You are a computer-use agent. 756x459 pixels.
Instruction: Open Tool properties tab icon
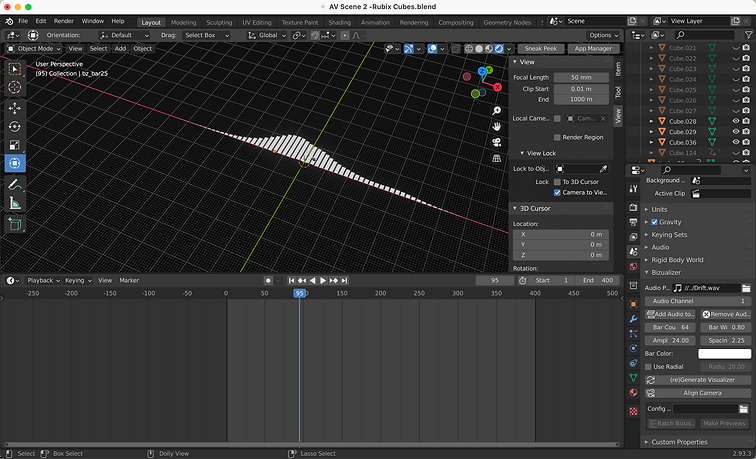click(634, 189)
